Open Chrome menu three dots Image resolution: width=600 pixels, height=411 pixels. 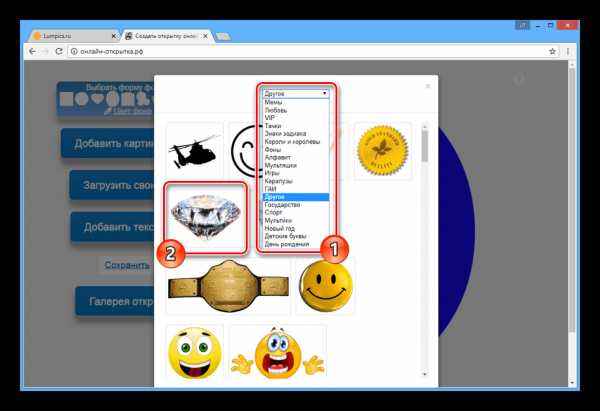568,51
